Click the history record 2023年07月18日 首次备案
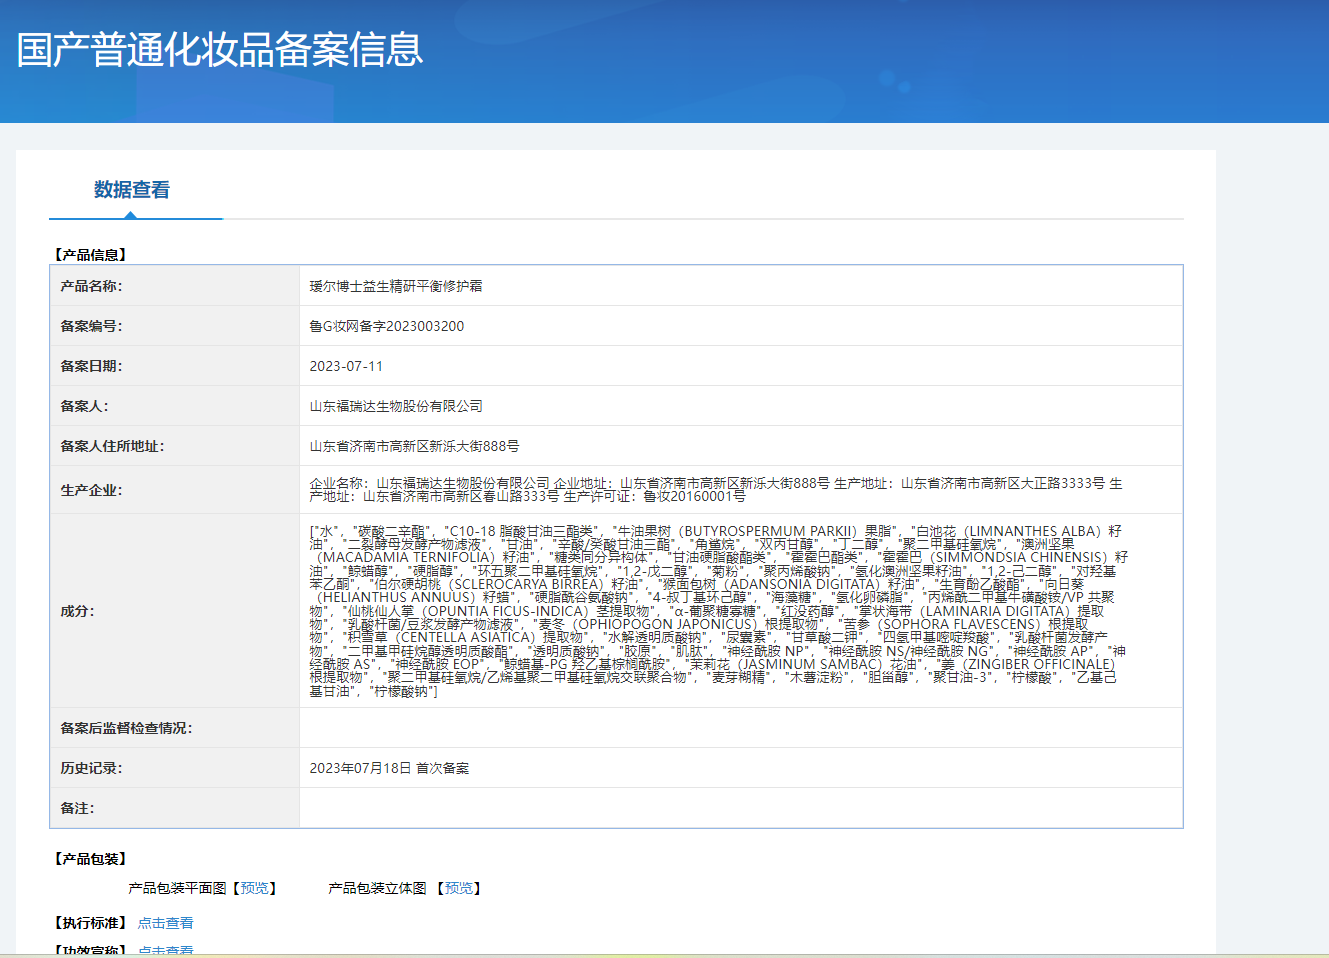The height and width of the screenshot is (958, 1329). (x=389, y=768)
